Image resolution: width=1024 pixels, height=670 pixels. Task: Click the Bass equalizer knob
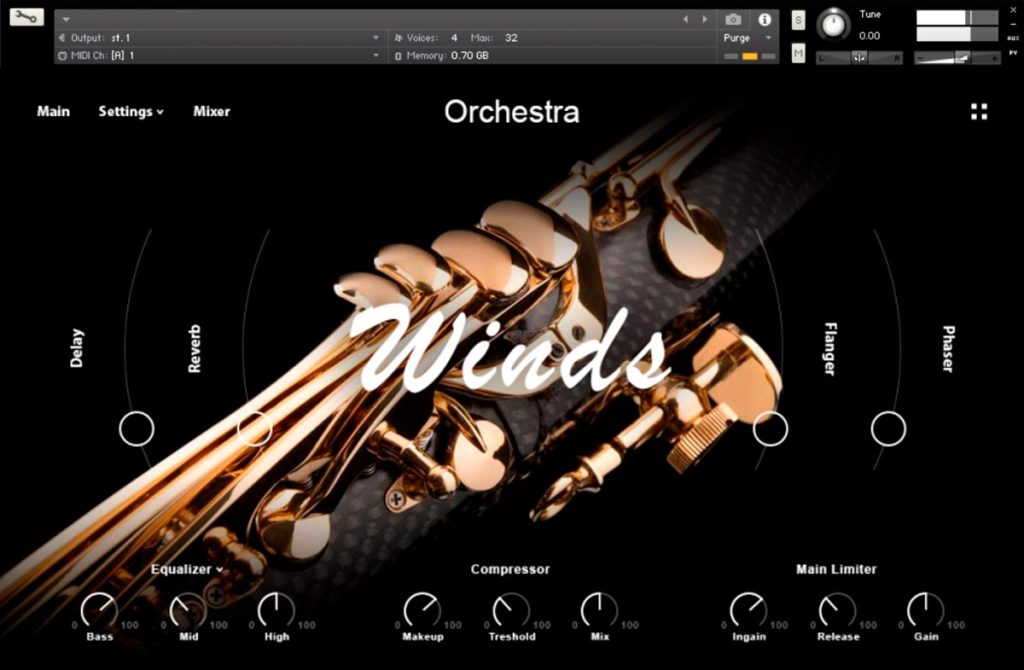(99, 611)
